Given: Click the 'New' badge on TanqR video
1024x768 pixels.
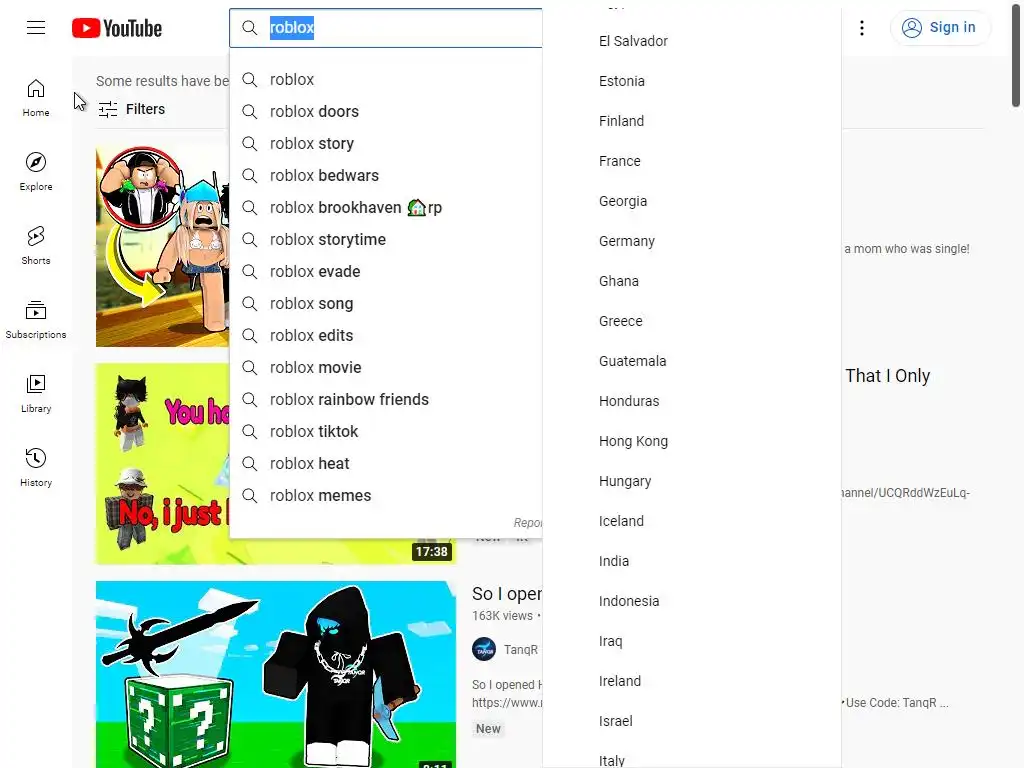Looking at the screenshot, I should (x=488, y=728).
